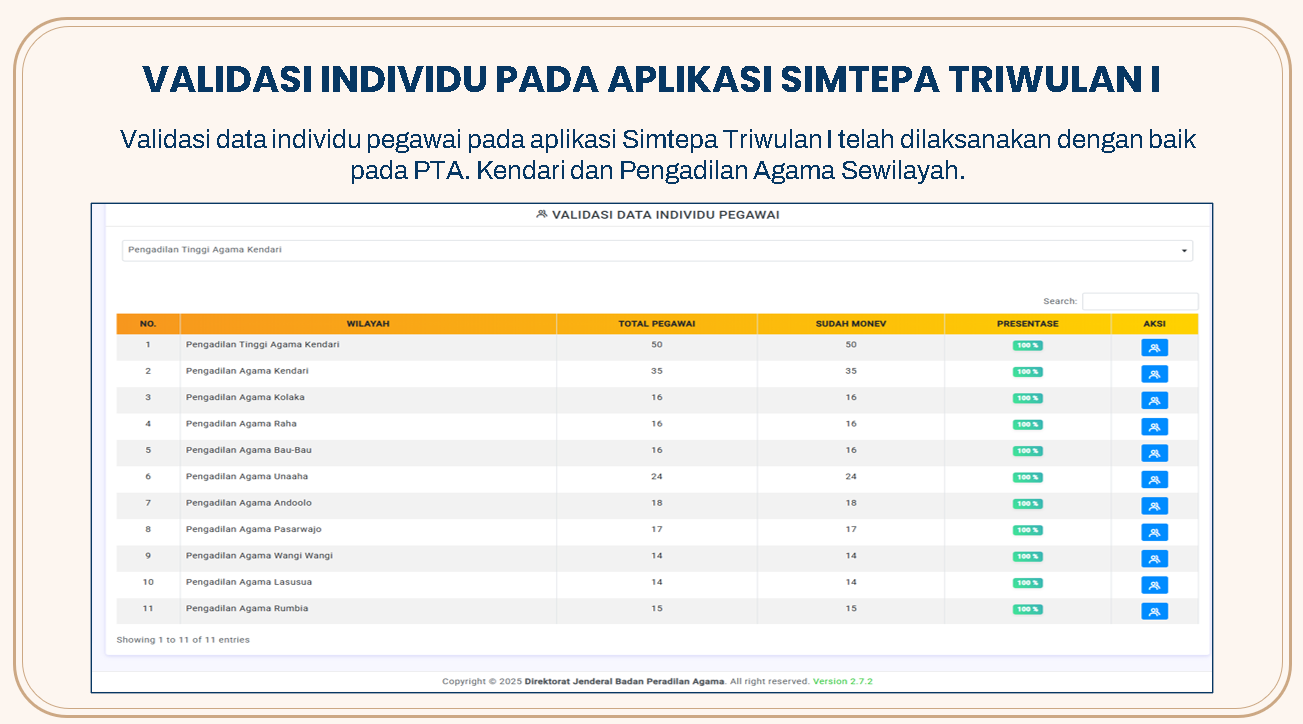The image size is (1303, 724).
Task: Open action icon for Pengadilan Agama Wangi Wangi
Action: tap(1154, 559)
